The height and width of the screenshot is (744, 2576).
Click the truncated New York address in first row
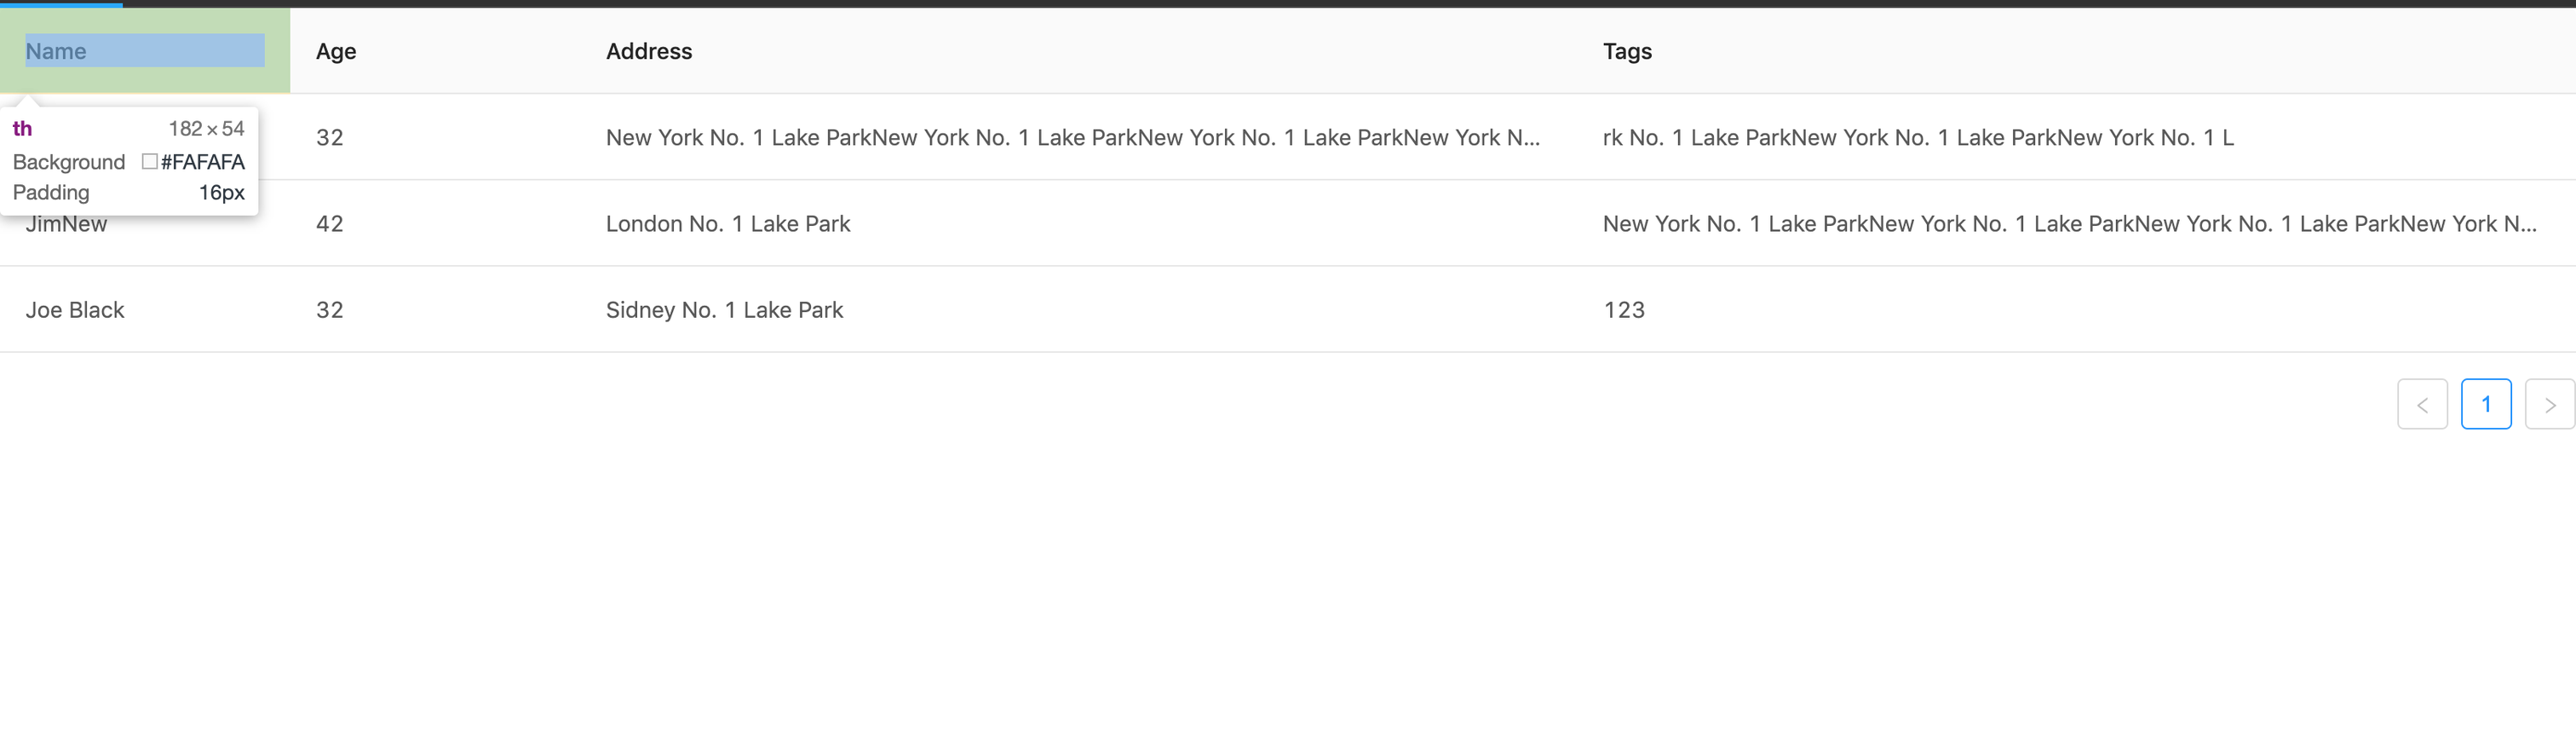click(x=1073, y=138)
